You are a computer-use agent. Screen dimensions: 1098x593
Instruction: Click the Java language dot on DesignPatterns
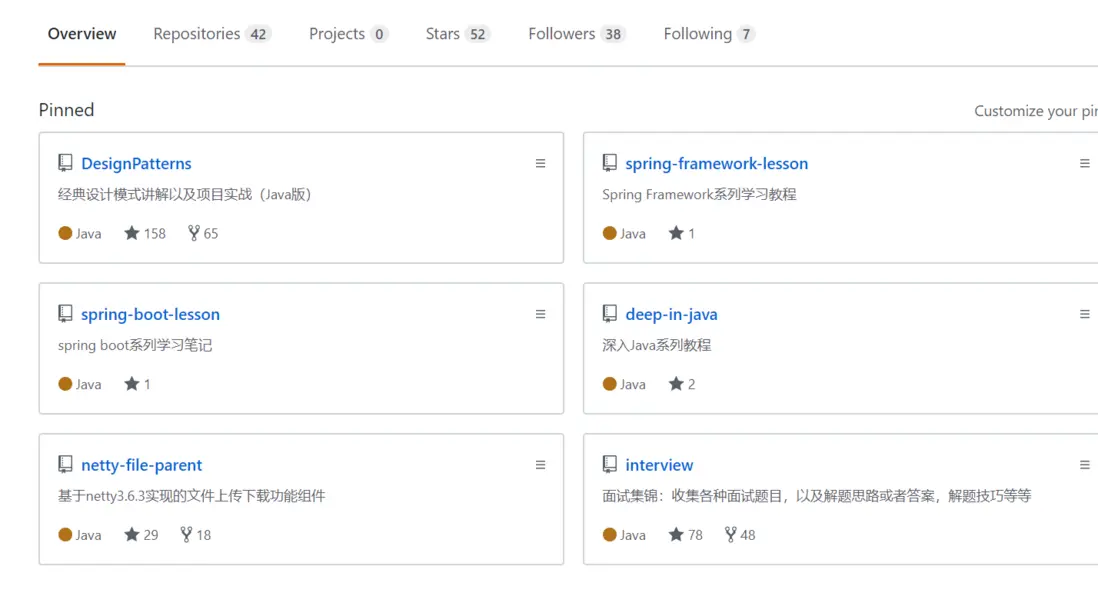(65, 233)
